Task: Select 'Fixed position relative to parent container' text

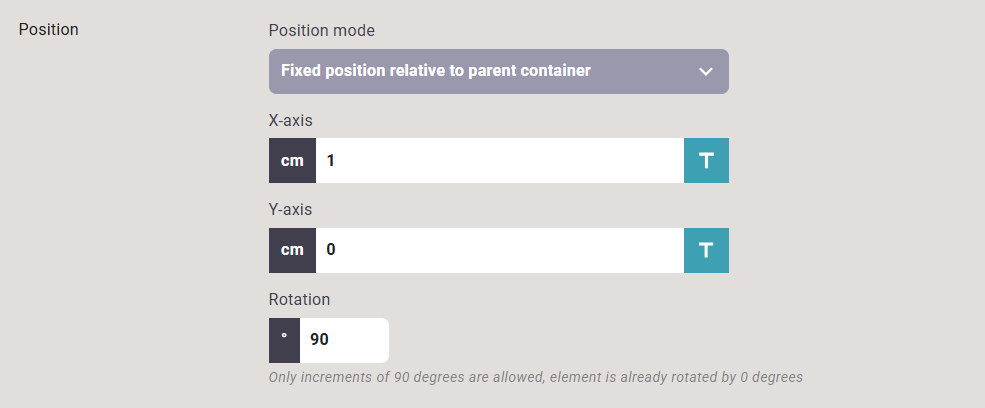Action: click(x=436, y=71)
